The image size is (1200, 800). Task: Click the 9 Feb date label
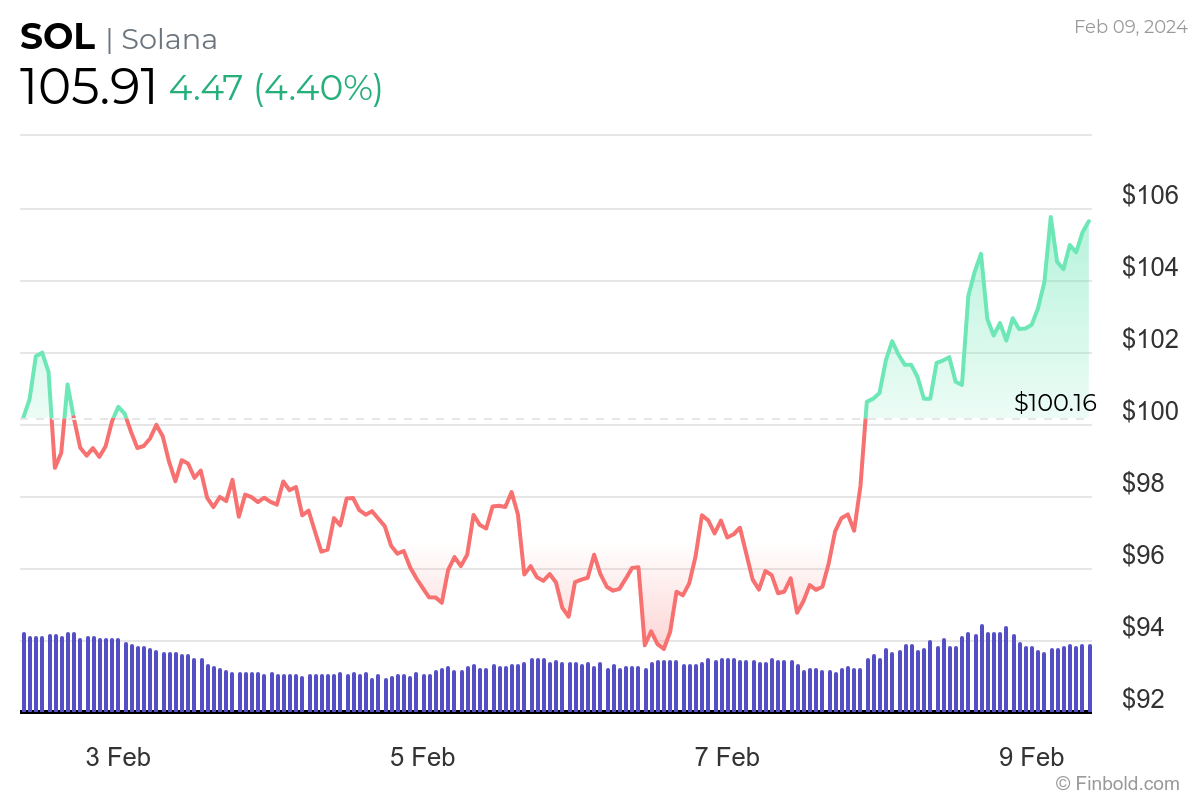point(1031,757)
